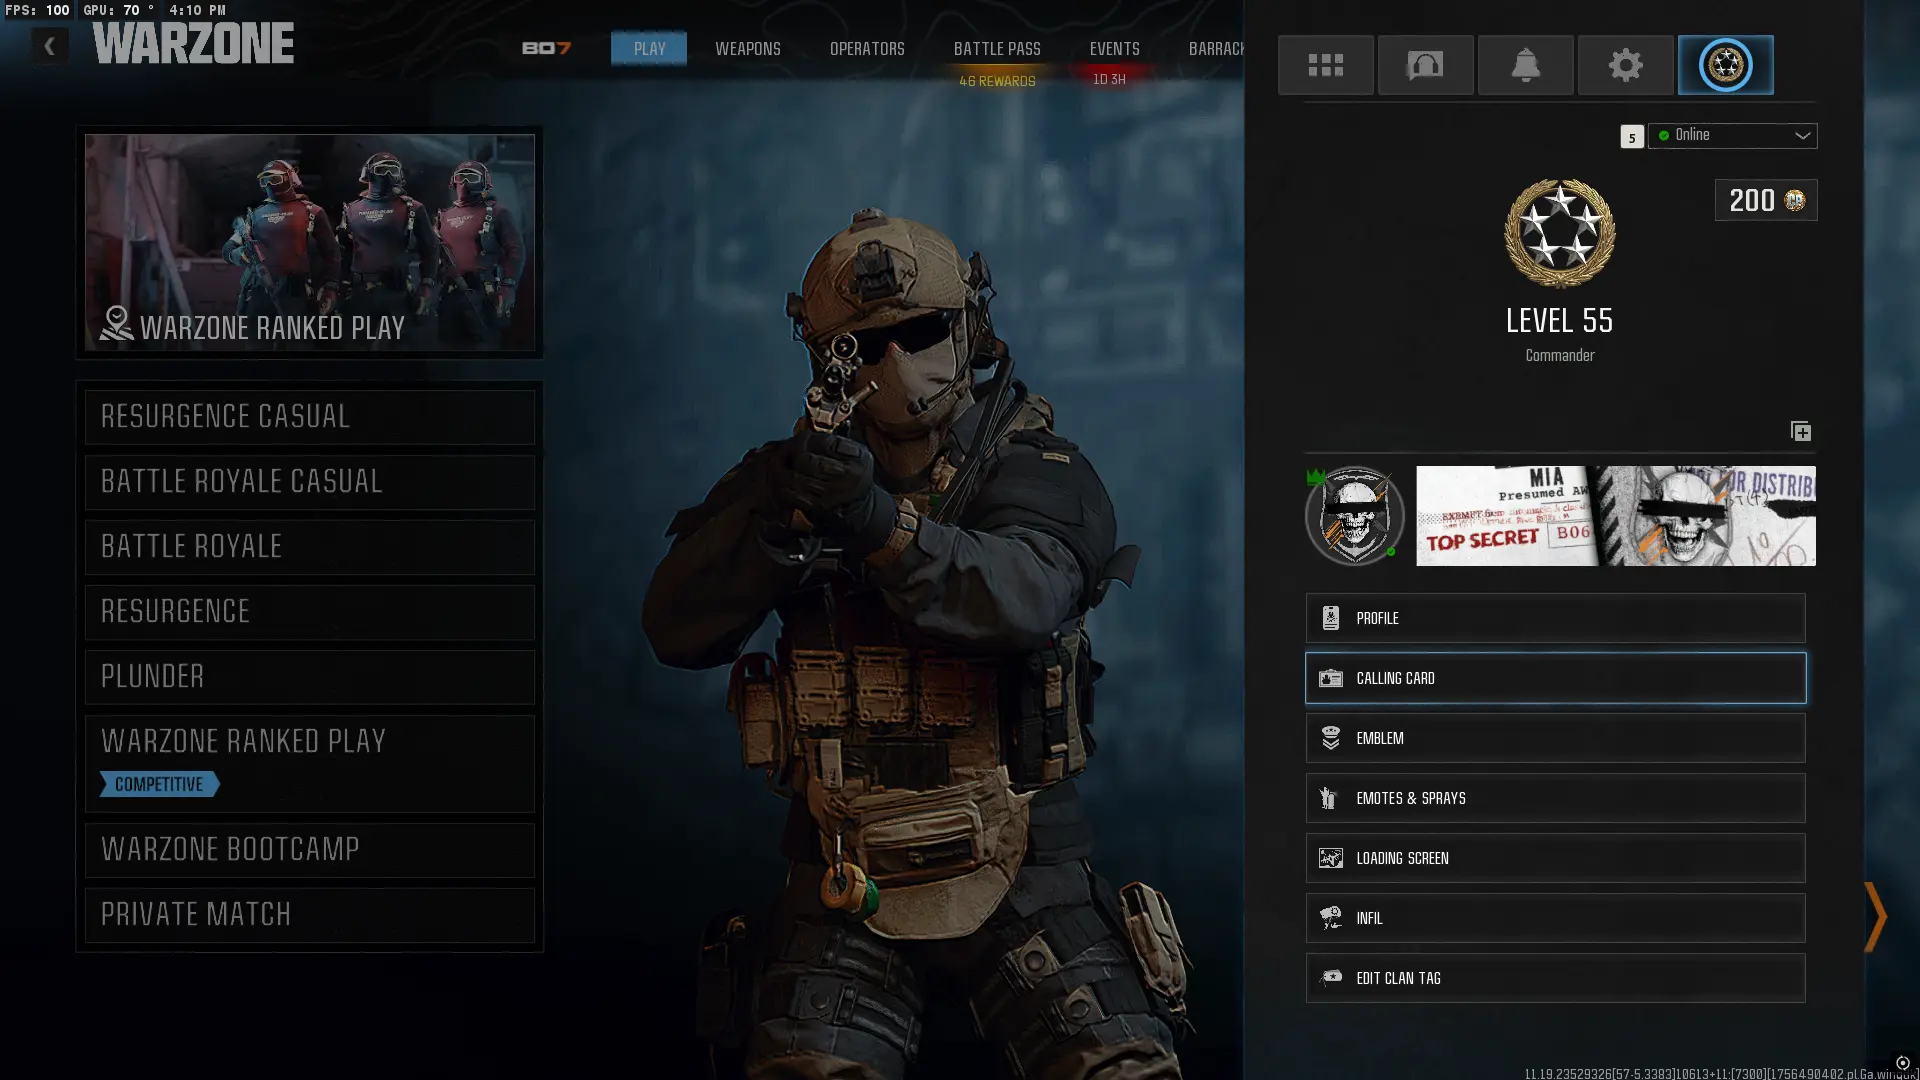The image size is (1920, 1080).
Task: Open the BARRACKS tab
Action: [x=1216, y=49]
